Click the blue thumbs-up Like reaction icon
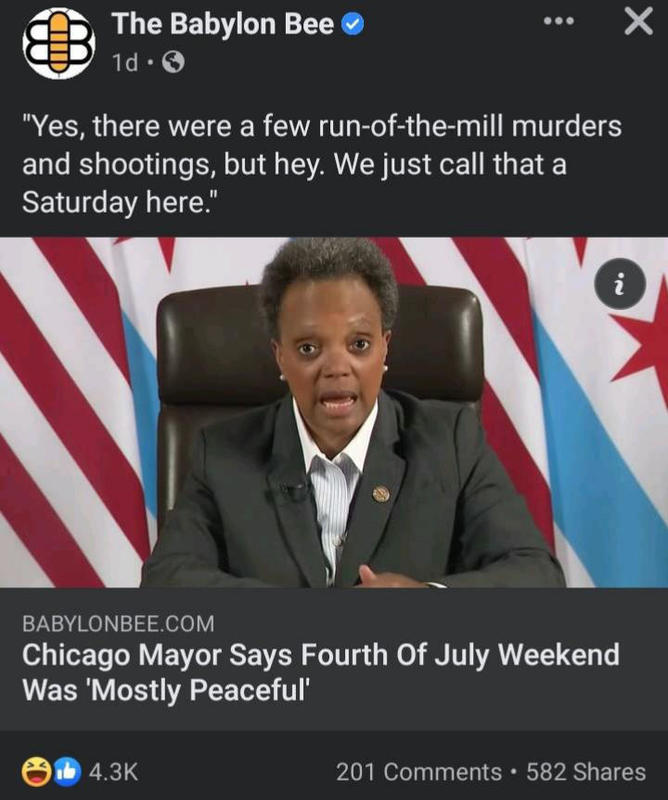The width and height of the screenshot is (668, 800). pyautogui.click(x=67, y=771)
